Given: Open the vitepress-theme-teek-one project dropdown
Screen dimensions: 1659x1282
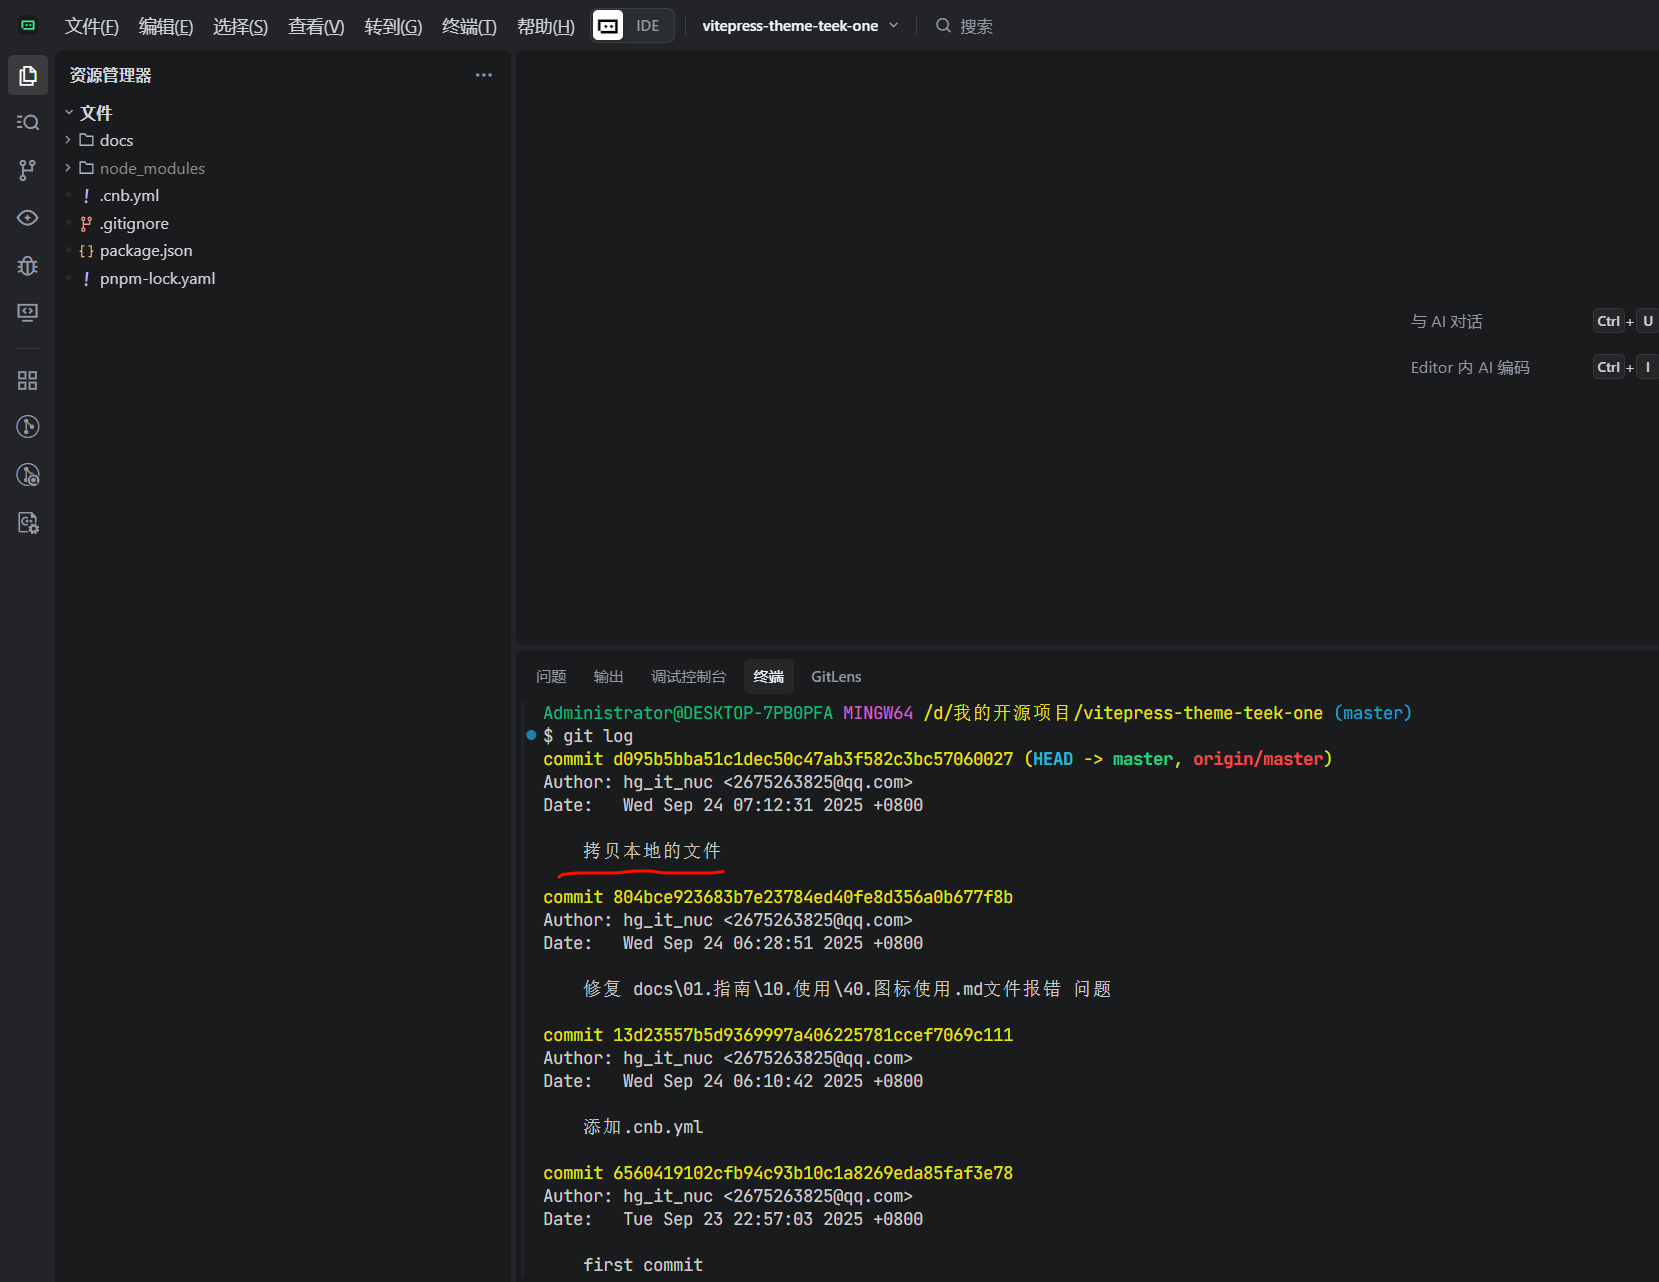Looking at the screenshot, I should [x=799, y=26].
